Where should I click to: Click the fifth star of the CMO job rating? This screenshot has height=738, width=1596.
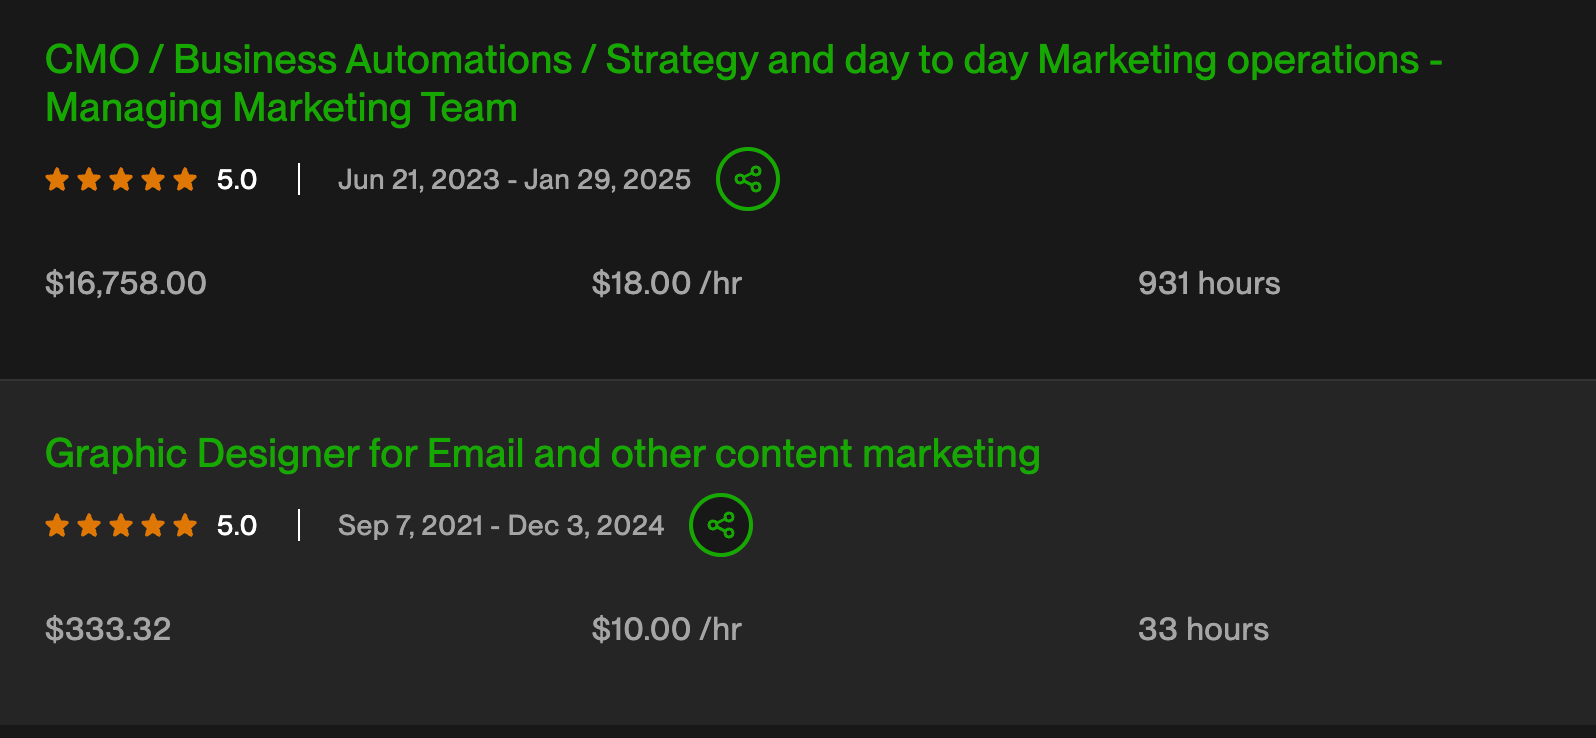coord(185,180)
